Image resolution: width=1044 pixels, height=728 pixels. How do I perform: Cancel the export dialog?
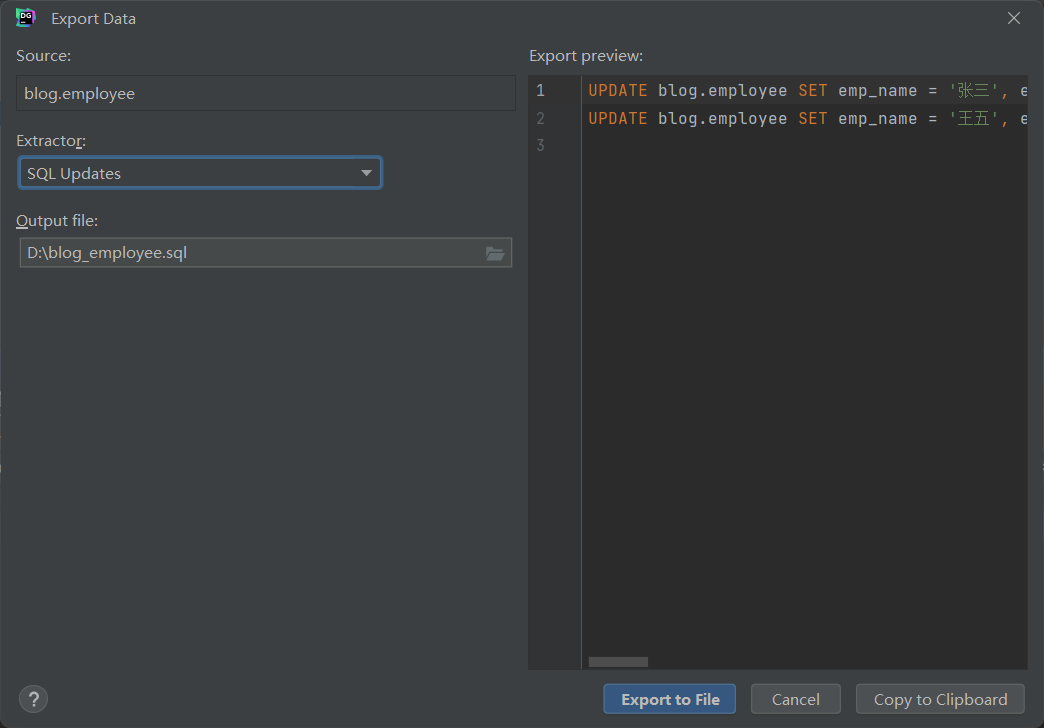coord(796,699)
